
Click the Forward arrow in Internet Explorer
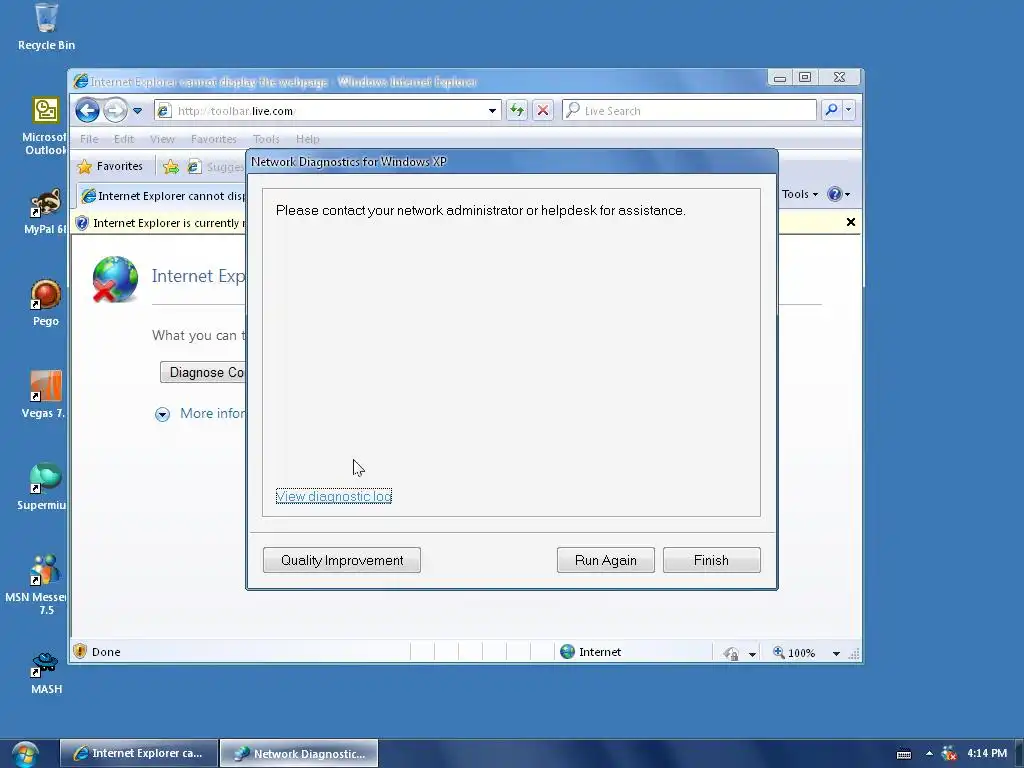click(x=115, y=110)
